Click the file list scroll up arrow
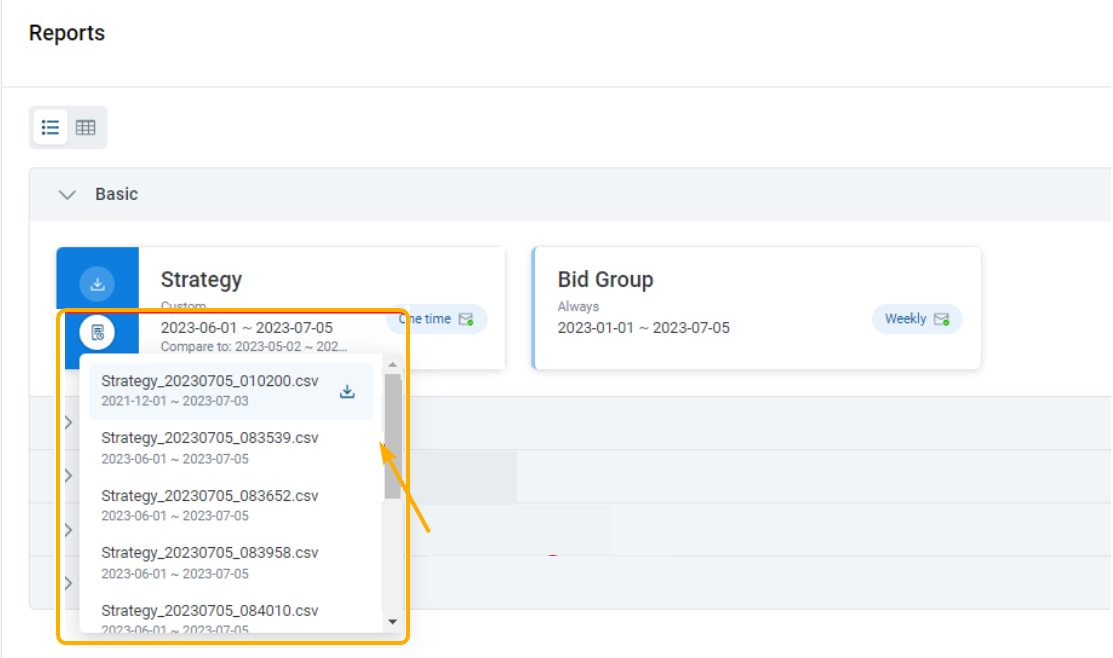Image resolution: width=1113 pixels, height=658 pixels. click(x=393, y=364)
